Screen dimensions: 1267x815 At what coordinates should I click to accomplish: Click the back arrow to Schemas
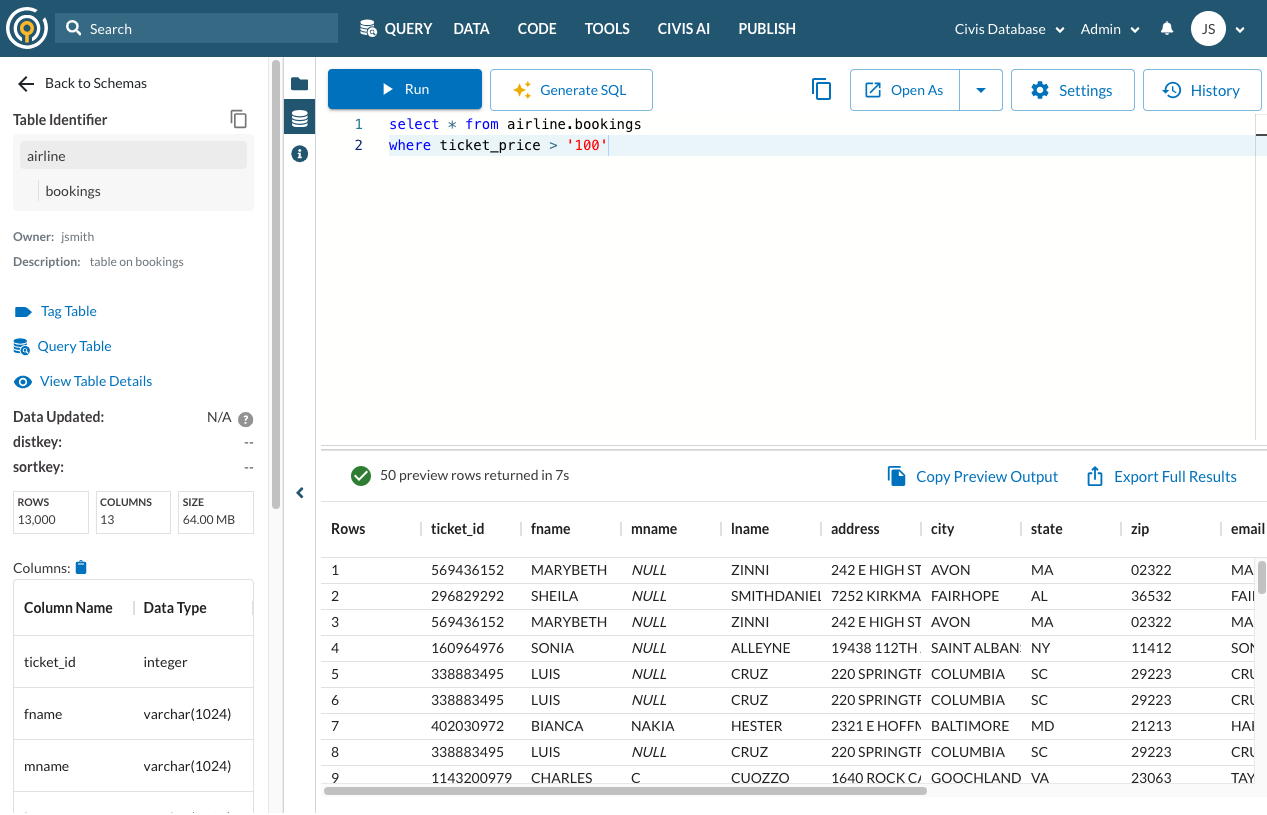[27, 84]
